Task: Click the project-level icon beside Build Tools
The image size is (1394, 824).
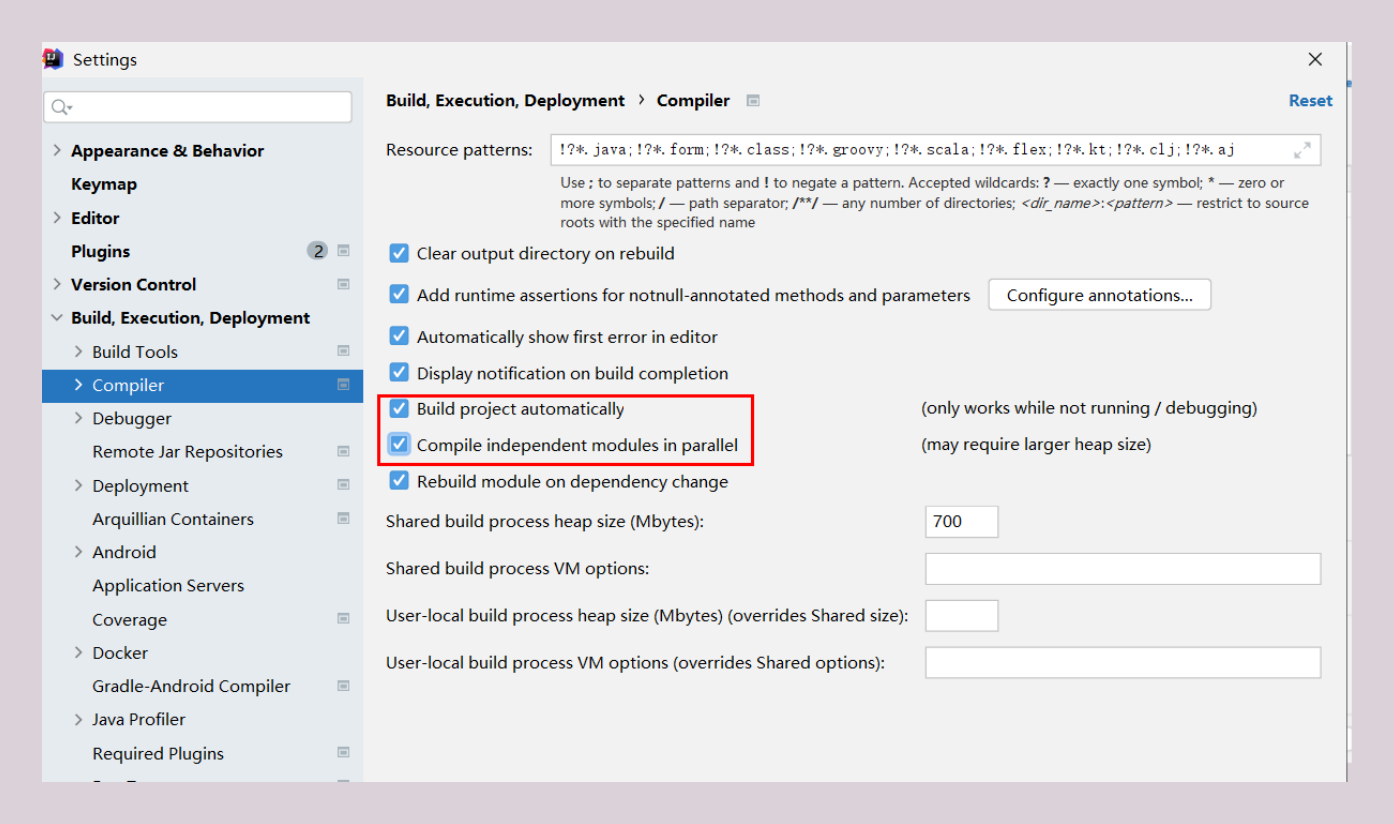Action: pos(343,351)
